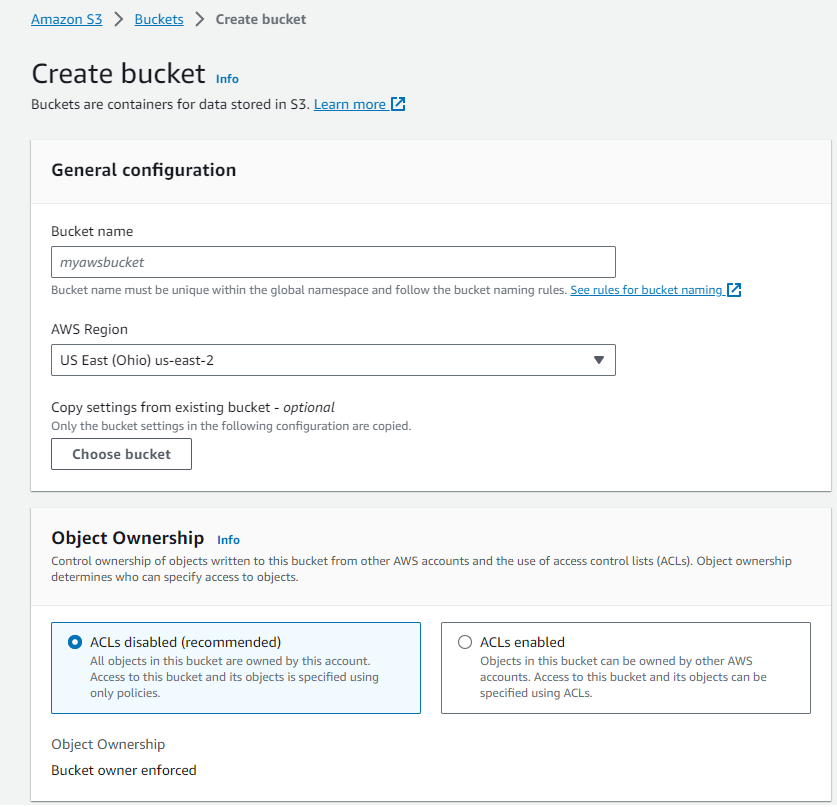Click the external link icon beside "Learn more"
837x807 pixels.
click(398, 103)
